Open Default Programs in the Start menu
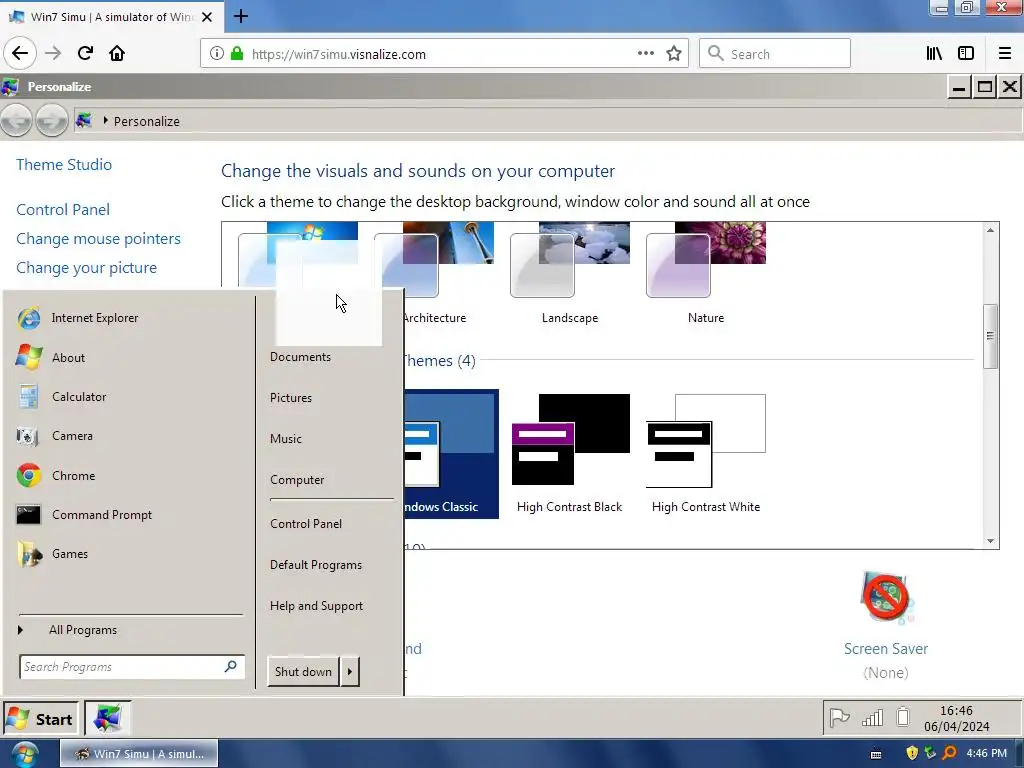Image resolution: width=1024 pixels, height=768 pixels. point(316,565)
